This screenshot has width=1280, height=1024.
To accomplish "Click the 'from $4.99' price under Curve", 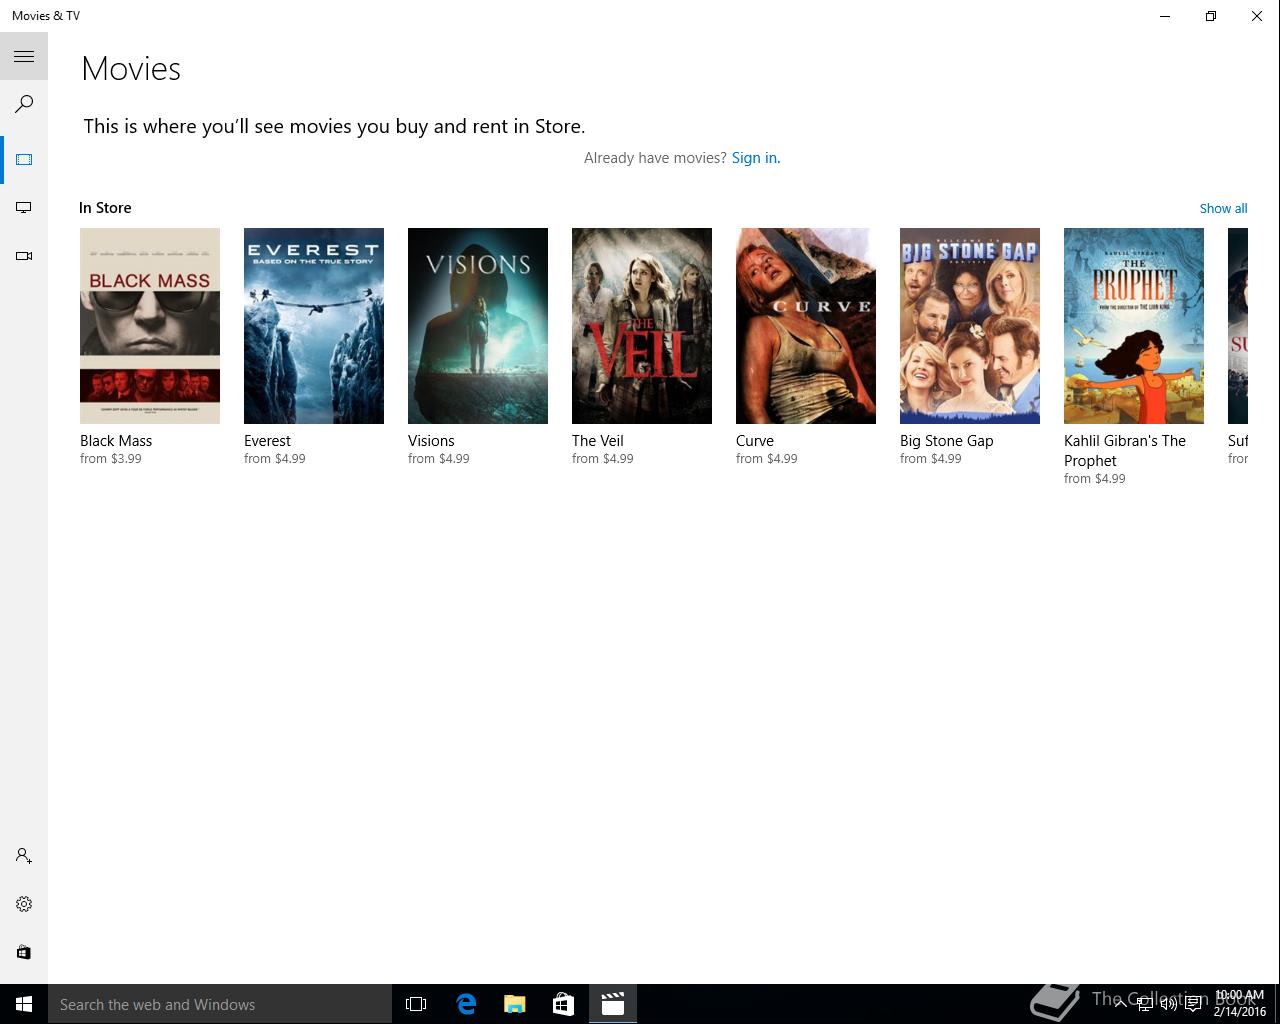I will [x=767, y=459].
